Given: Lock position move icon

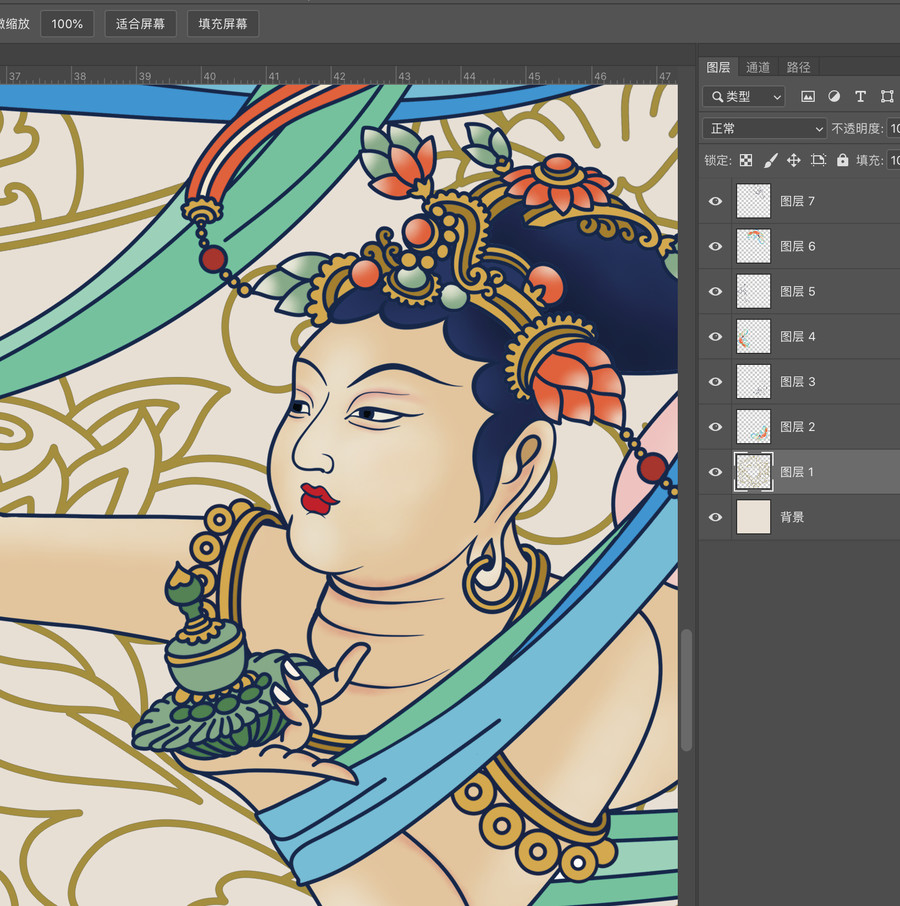Looking at the screenshot, I should [x=794, y=160].
